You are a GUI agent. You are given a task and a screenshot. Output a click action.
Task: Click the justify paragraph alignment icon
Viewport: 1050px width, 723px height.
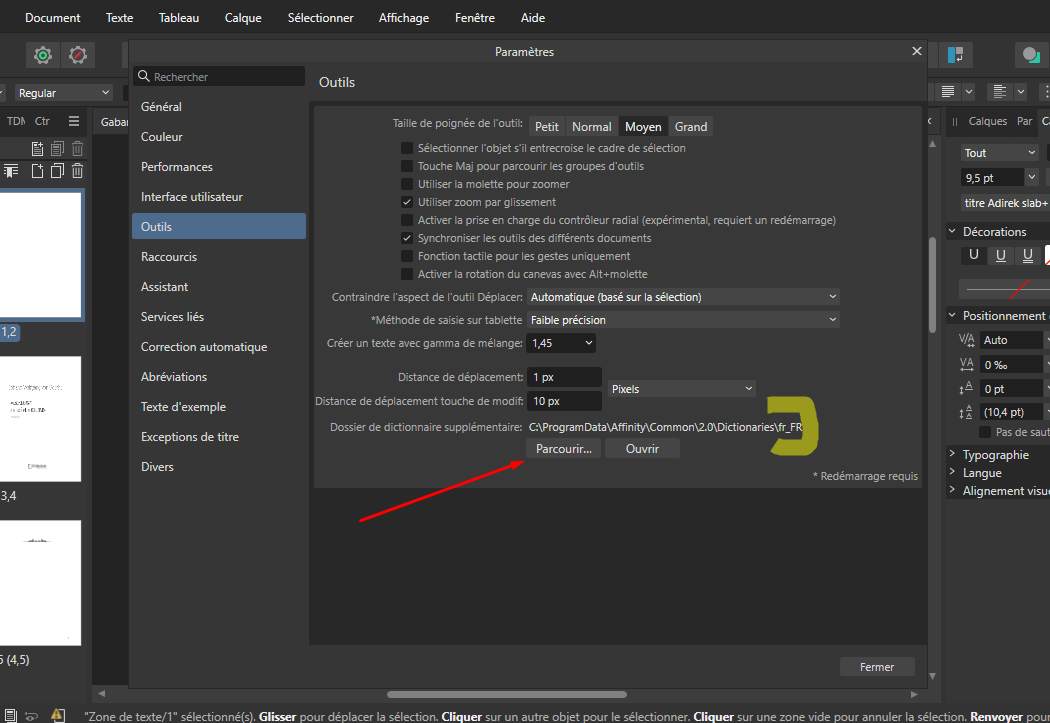click(948, 92)
